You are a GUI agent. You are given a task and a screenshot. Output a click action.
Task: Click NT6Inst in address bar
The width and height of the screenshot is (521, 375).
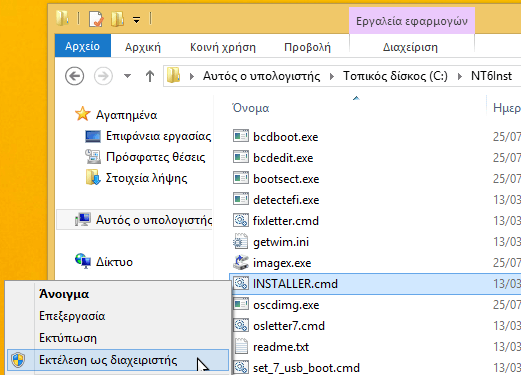click(x=491, y=76)
